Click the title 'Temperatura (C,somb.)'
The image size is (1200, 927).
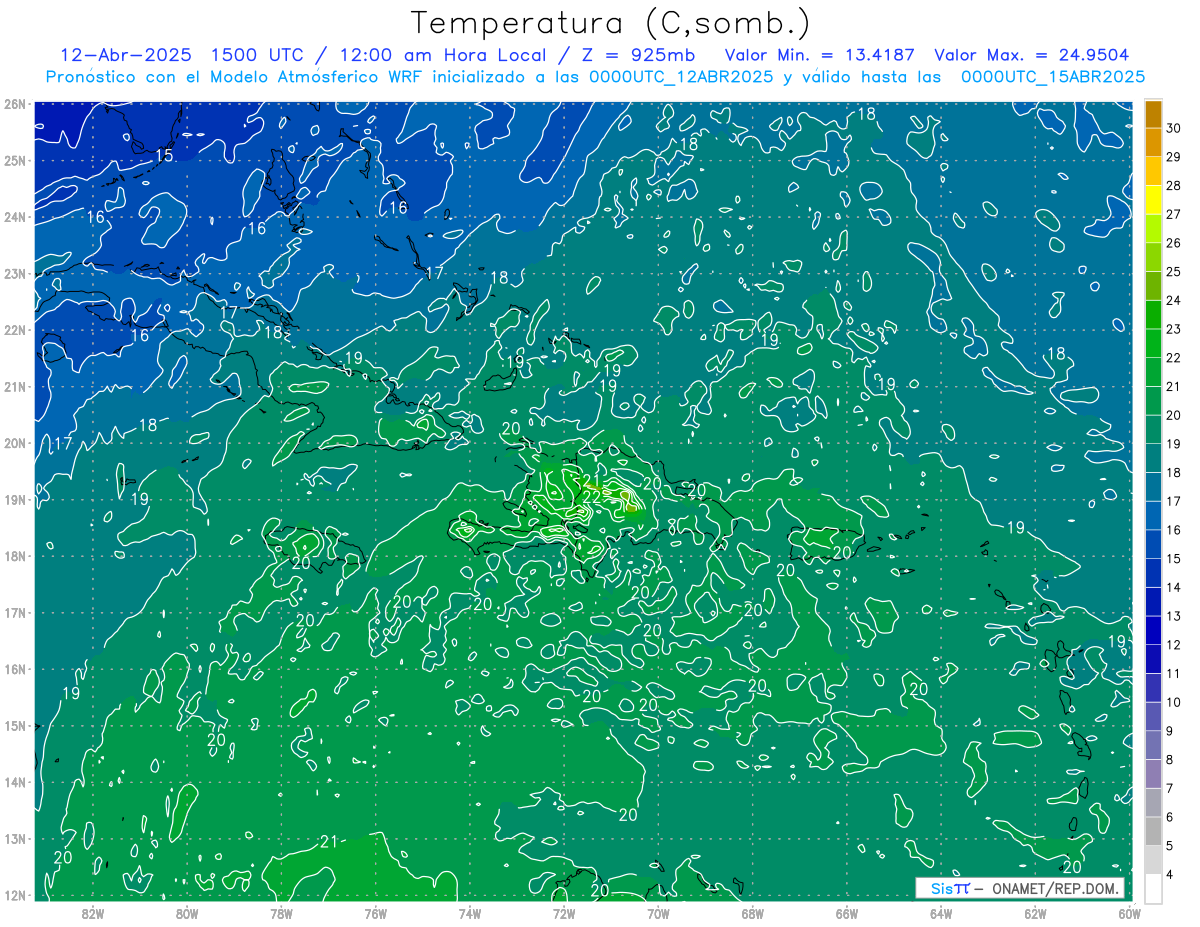click(610, 24)
